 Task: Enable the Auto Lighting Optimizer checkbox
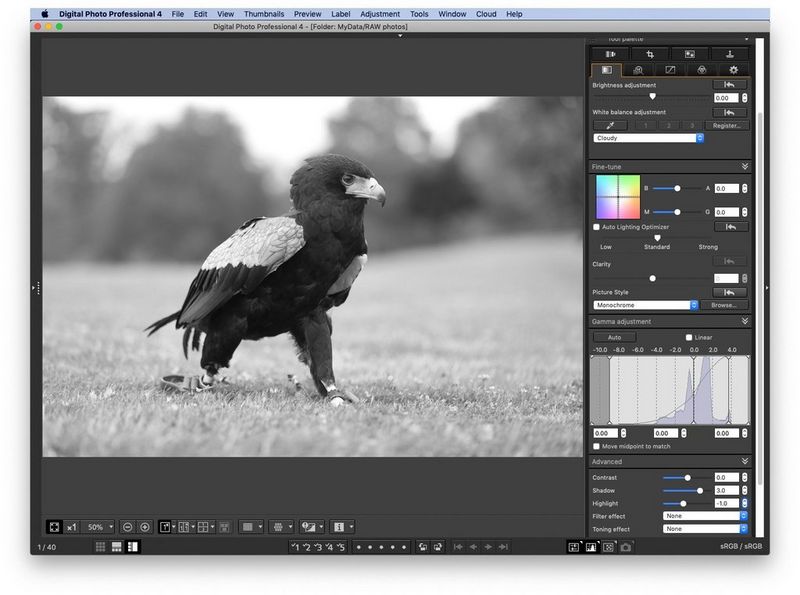pos(596,227)
